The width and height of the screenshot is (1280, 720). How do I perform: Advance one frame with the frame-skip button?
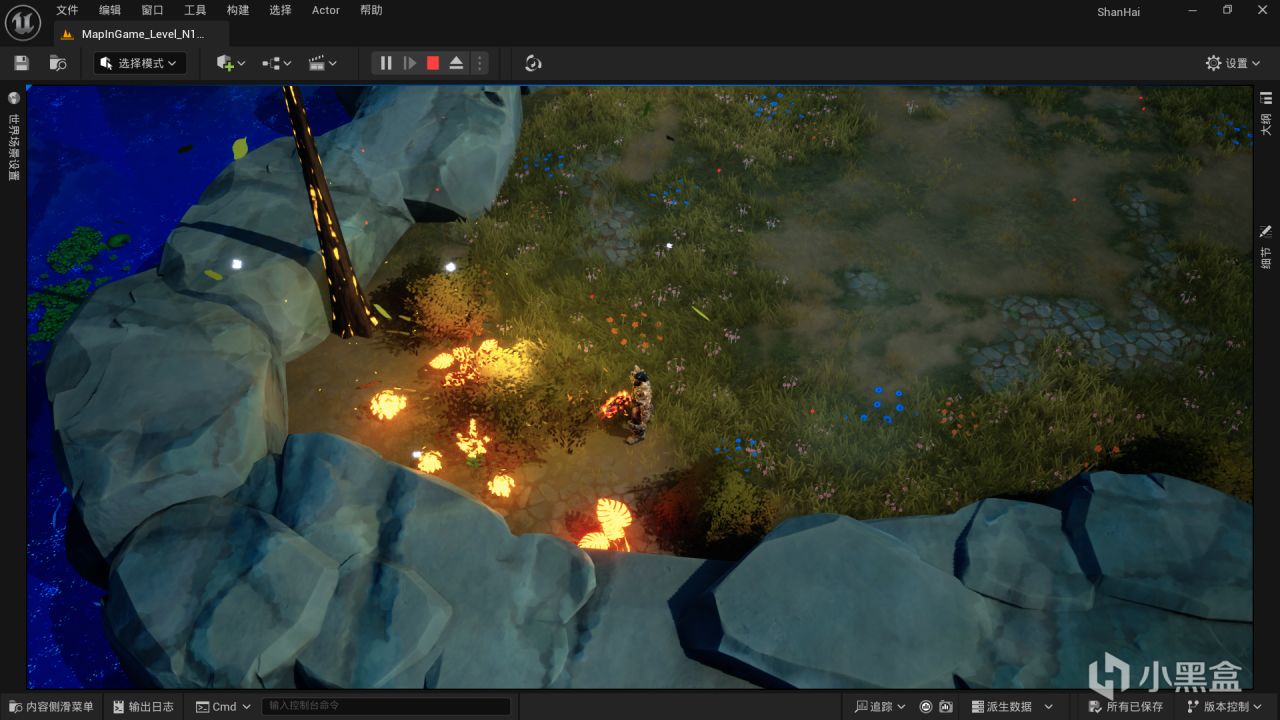click(410, 63)
